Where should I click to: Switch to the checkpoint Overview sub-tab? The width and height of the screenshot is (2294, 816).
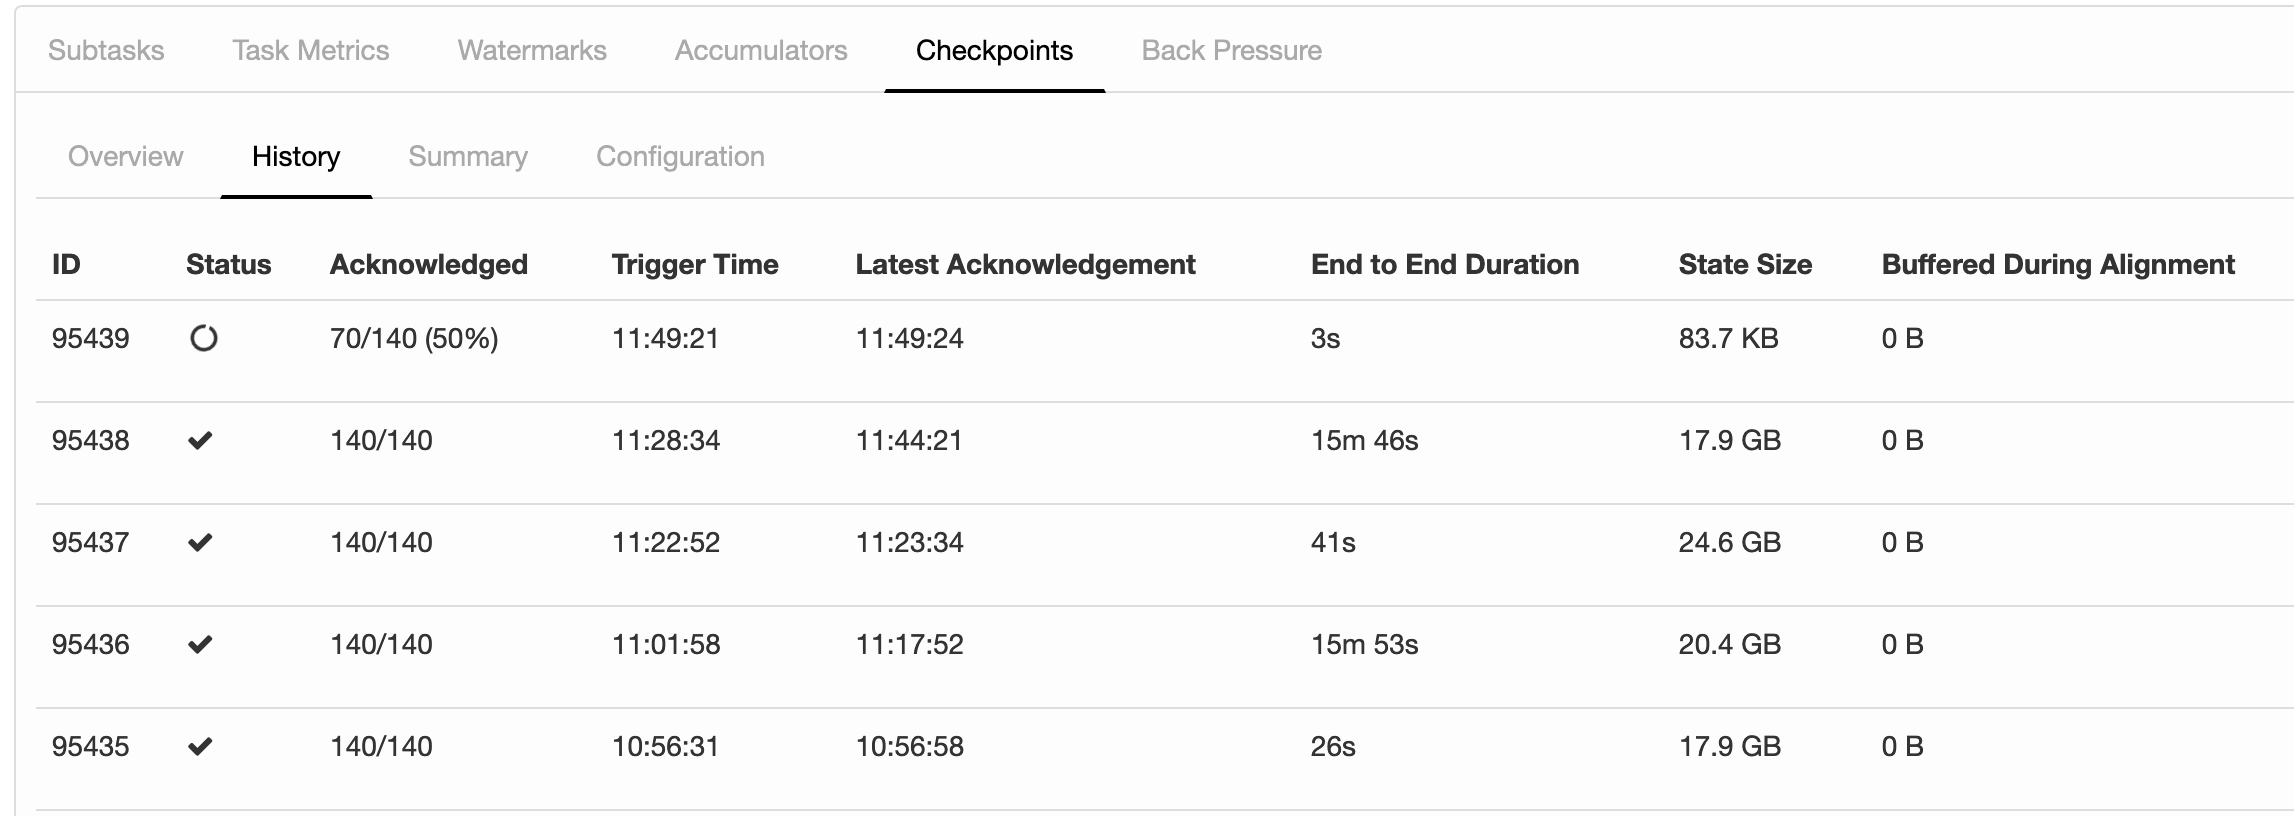pyautogui.click(x=125, y=157)
